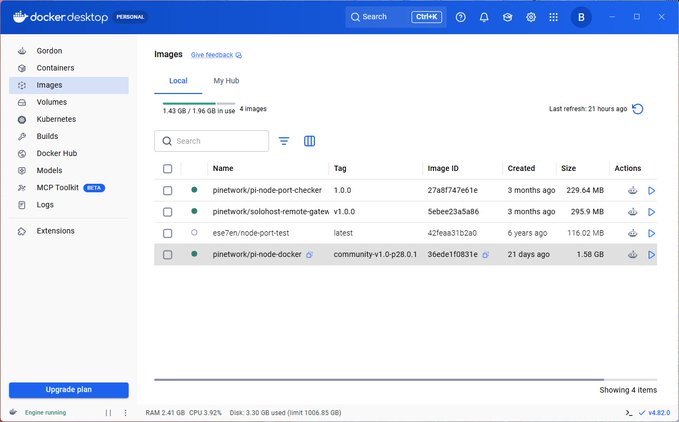Open the B account avatar menu

pyautogui.click(x=581, y=17)
